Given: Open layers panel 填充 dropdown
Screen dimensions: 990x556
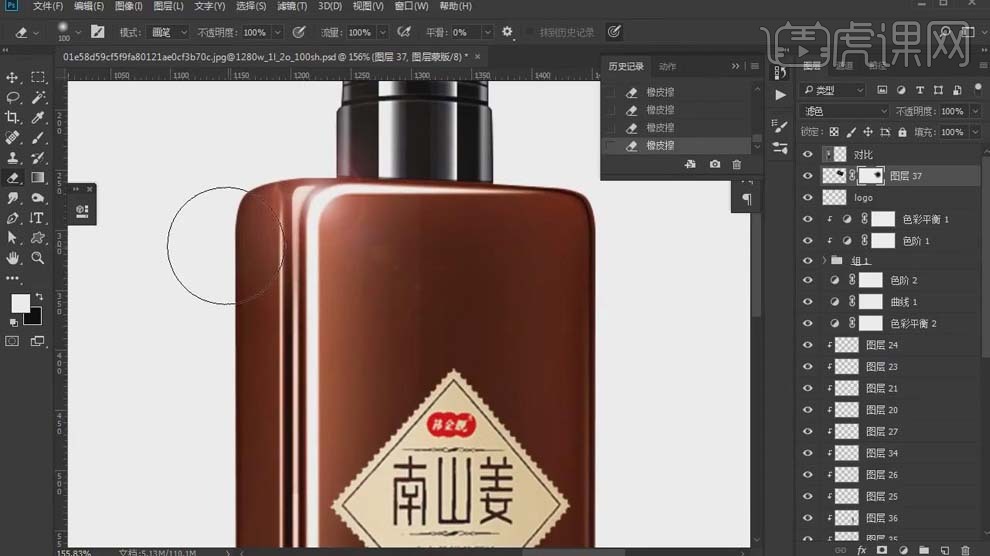Looking at the screenshot, I should [975, 132].
